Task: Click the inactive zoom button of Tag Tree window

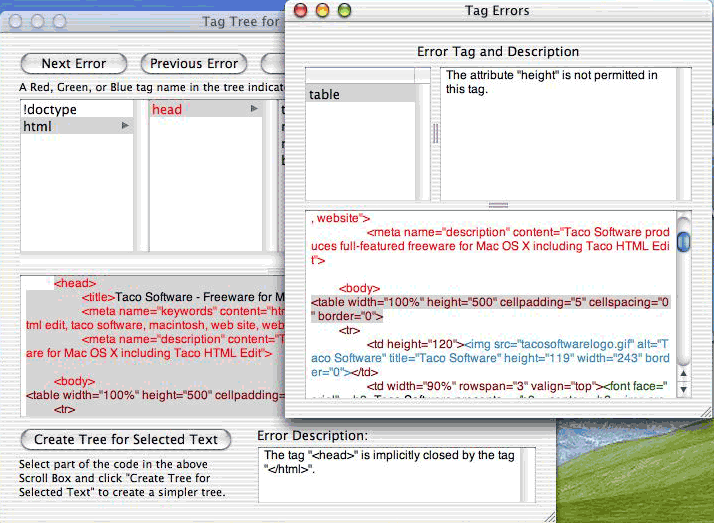Action: pos(59,21)
